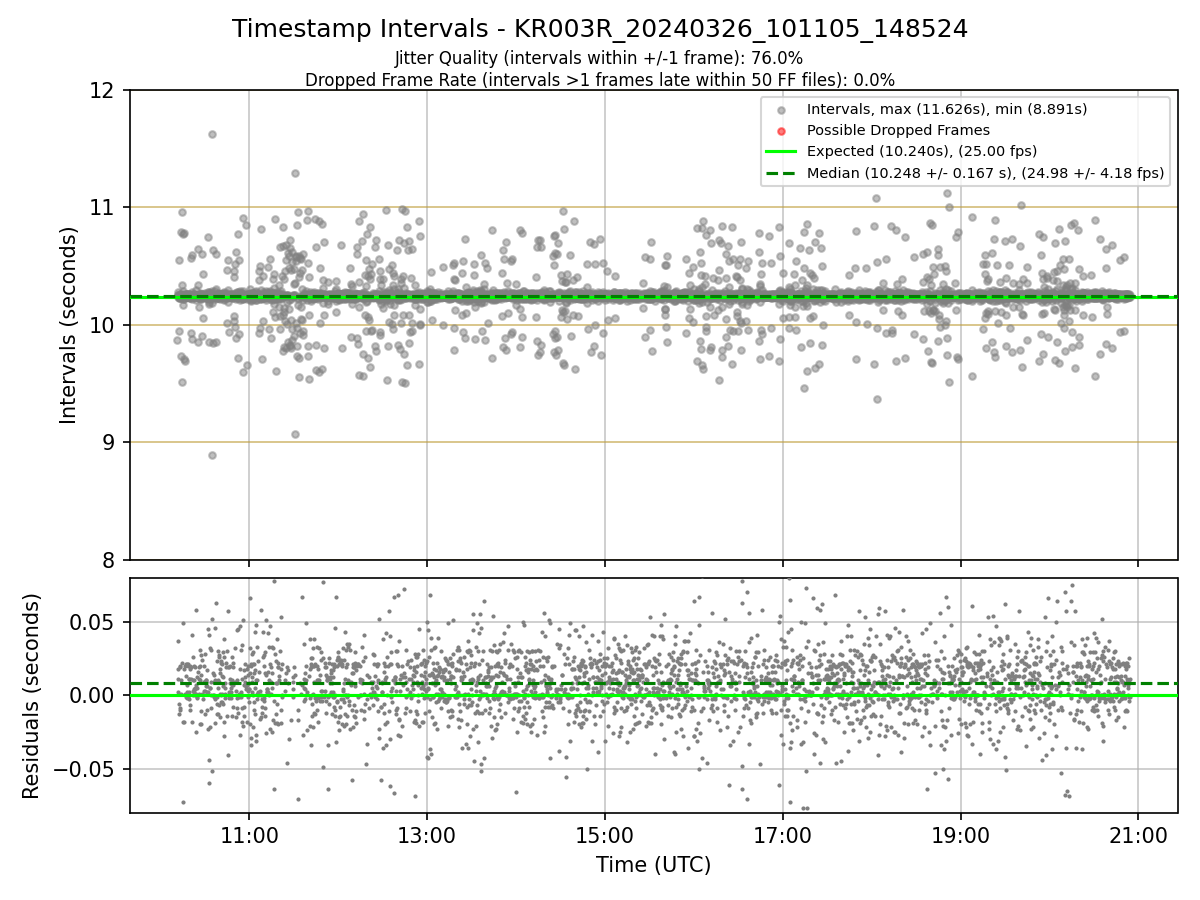Click the 'Intervals (seconds)' y-axis label
The height and width of the screenshot is (900, 1200).
[x=69, y=325]
